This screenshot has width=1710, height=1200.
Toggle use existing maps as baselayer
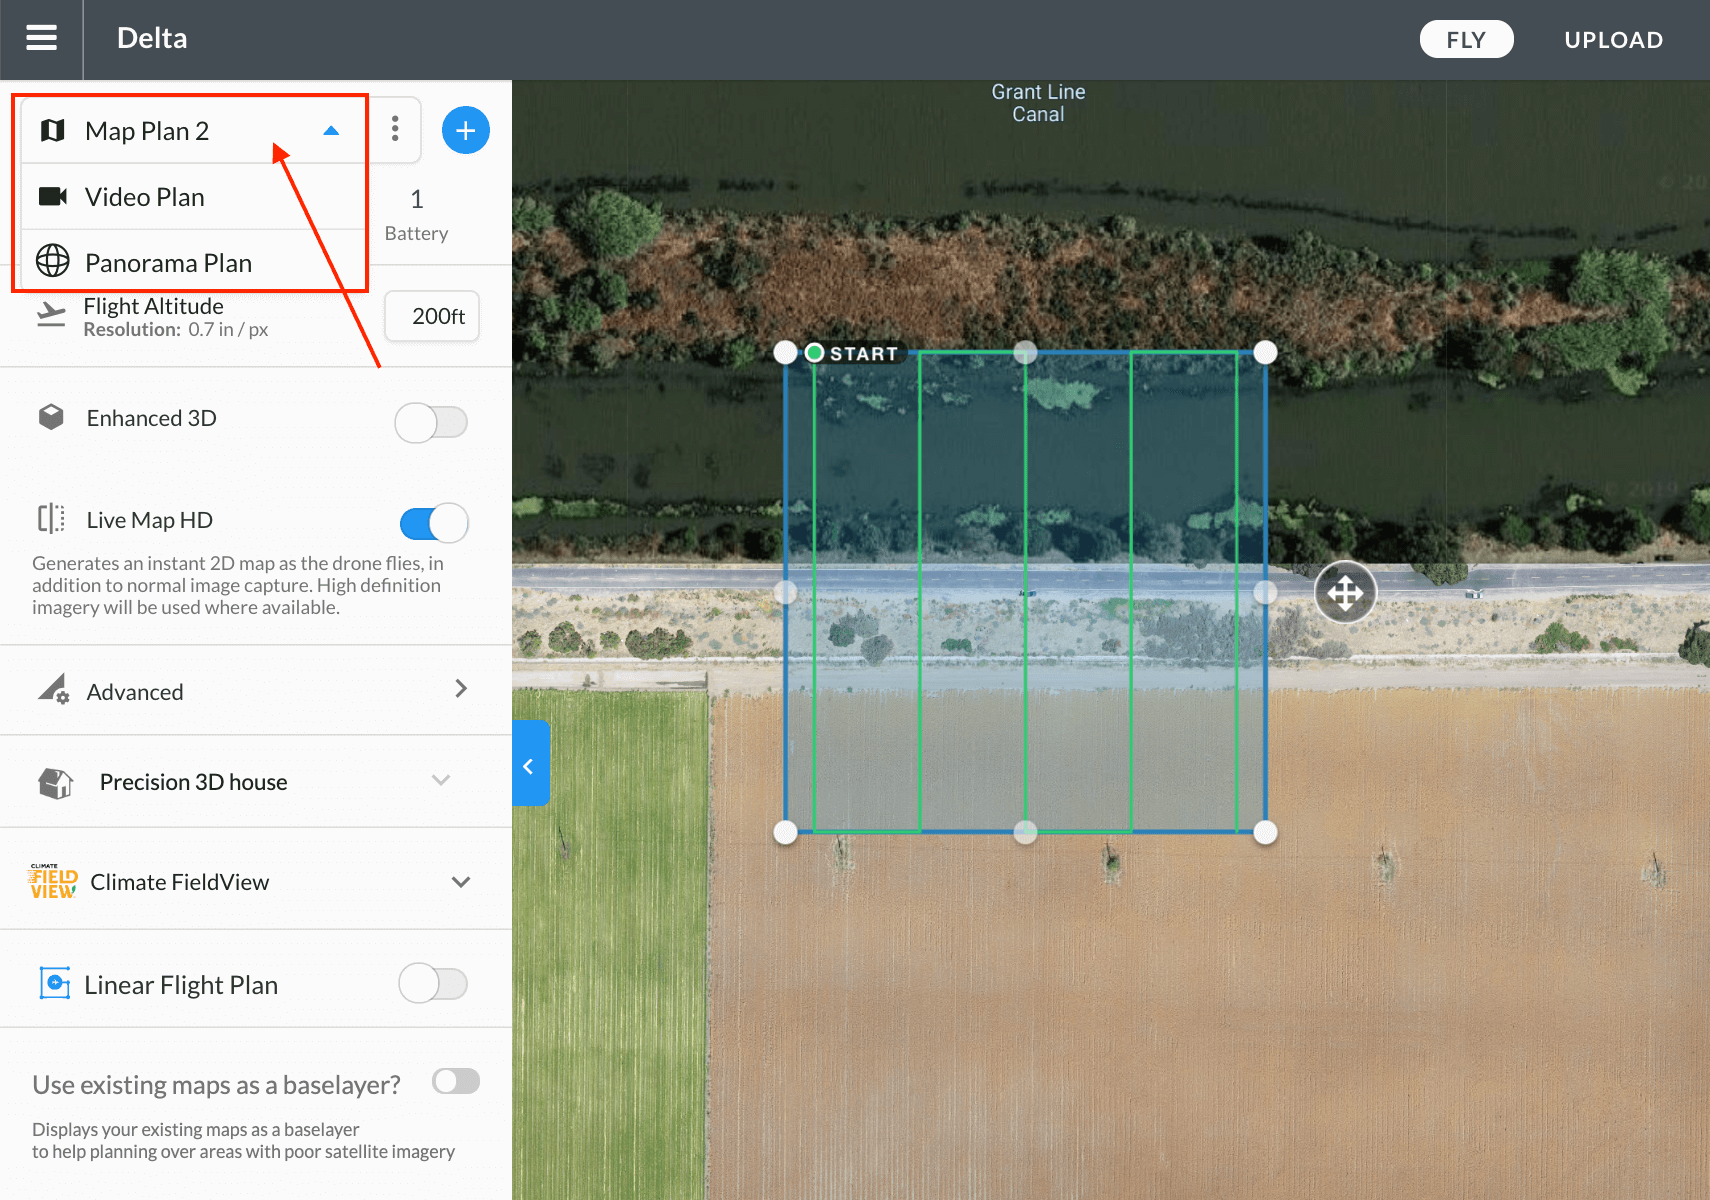pyautogui.click(x=456, y=1081)
